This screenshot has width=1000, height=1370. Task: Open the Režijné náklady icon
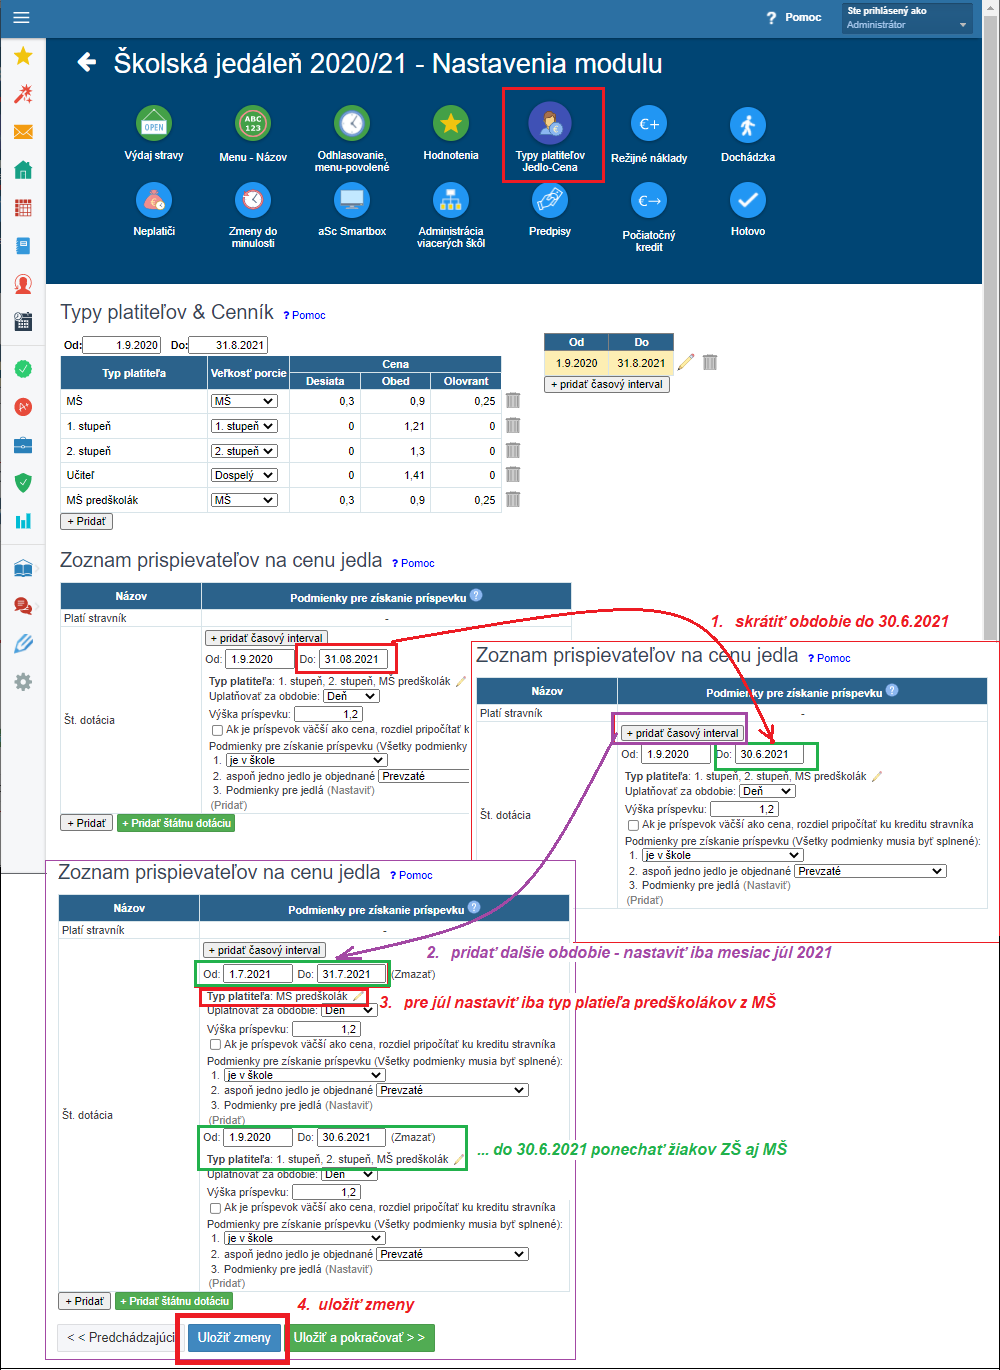649,124
